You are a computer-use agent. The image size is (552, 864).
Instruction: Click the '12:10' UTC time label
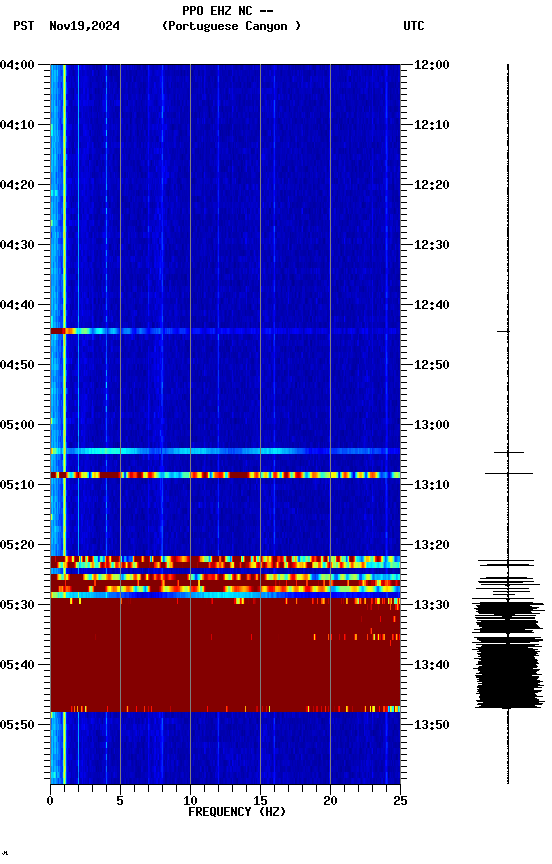coord(432,125)
